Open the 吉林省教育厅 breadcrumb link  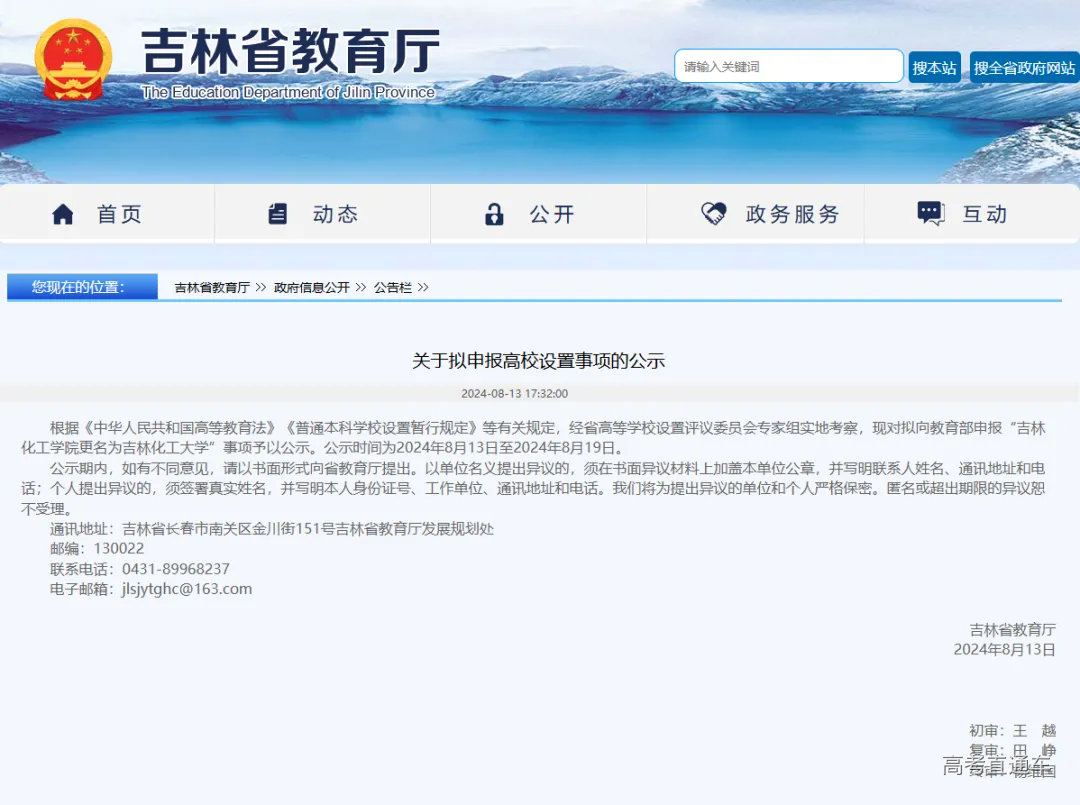(x=209, y=287)
